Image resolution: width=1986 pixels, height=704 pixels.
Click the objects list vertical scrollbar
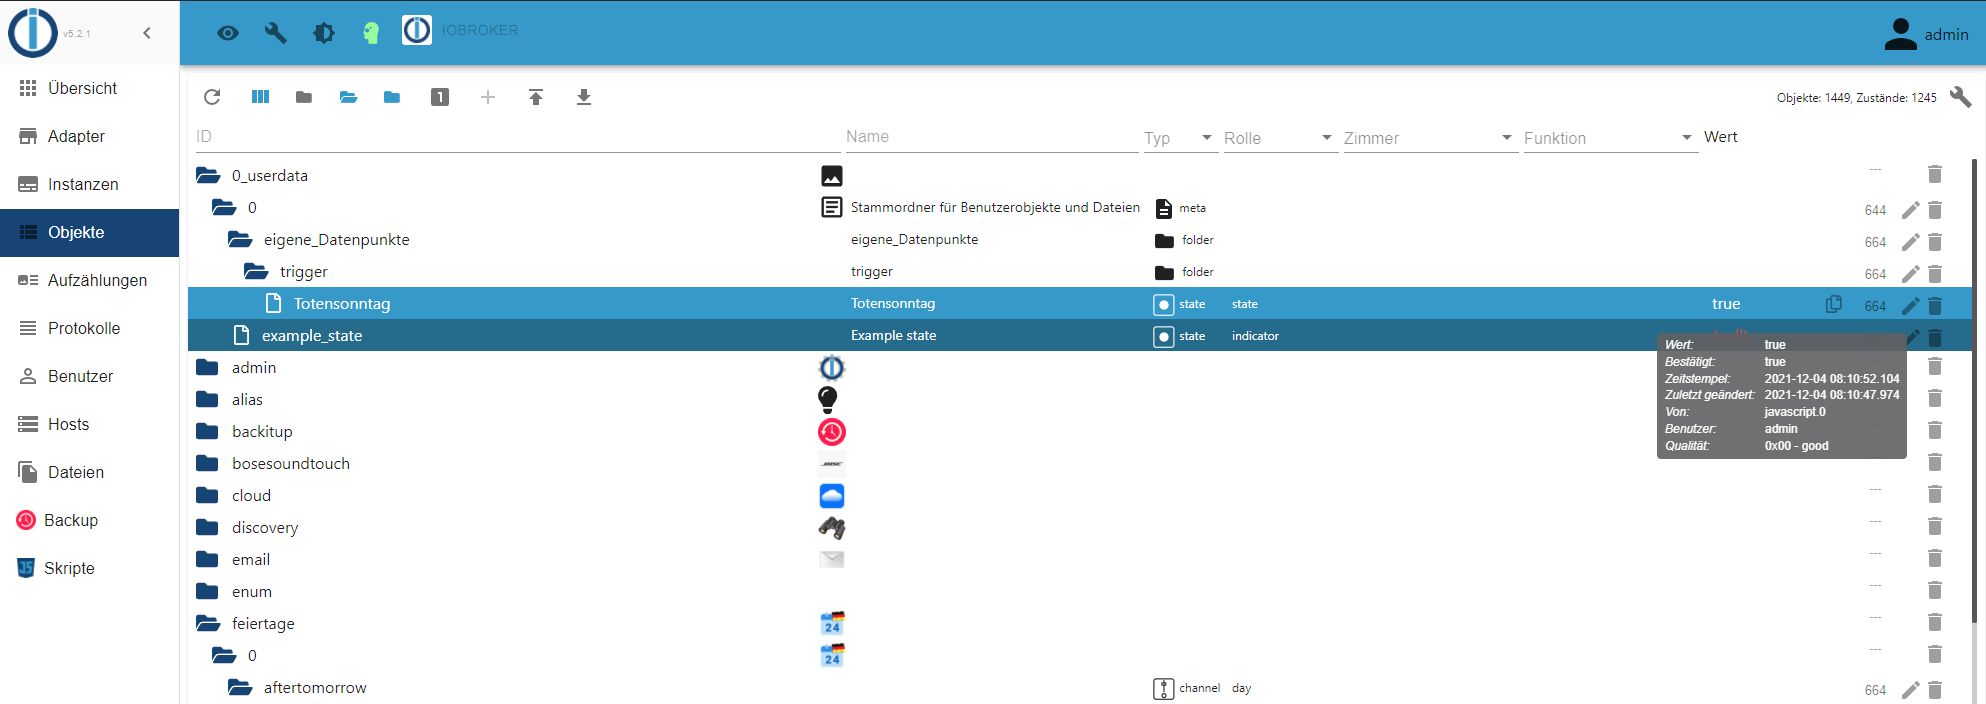point(1975,390)
